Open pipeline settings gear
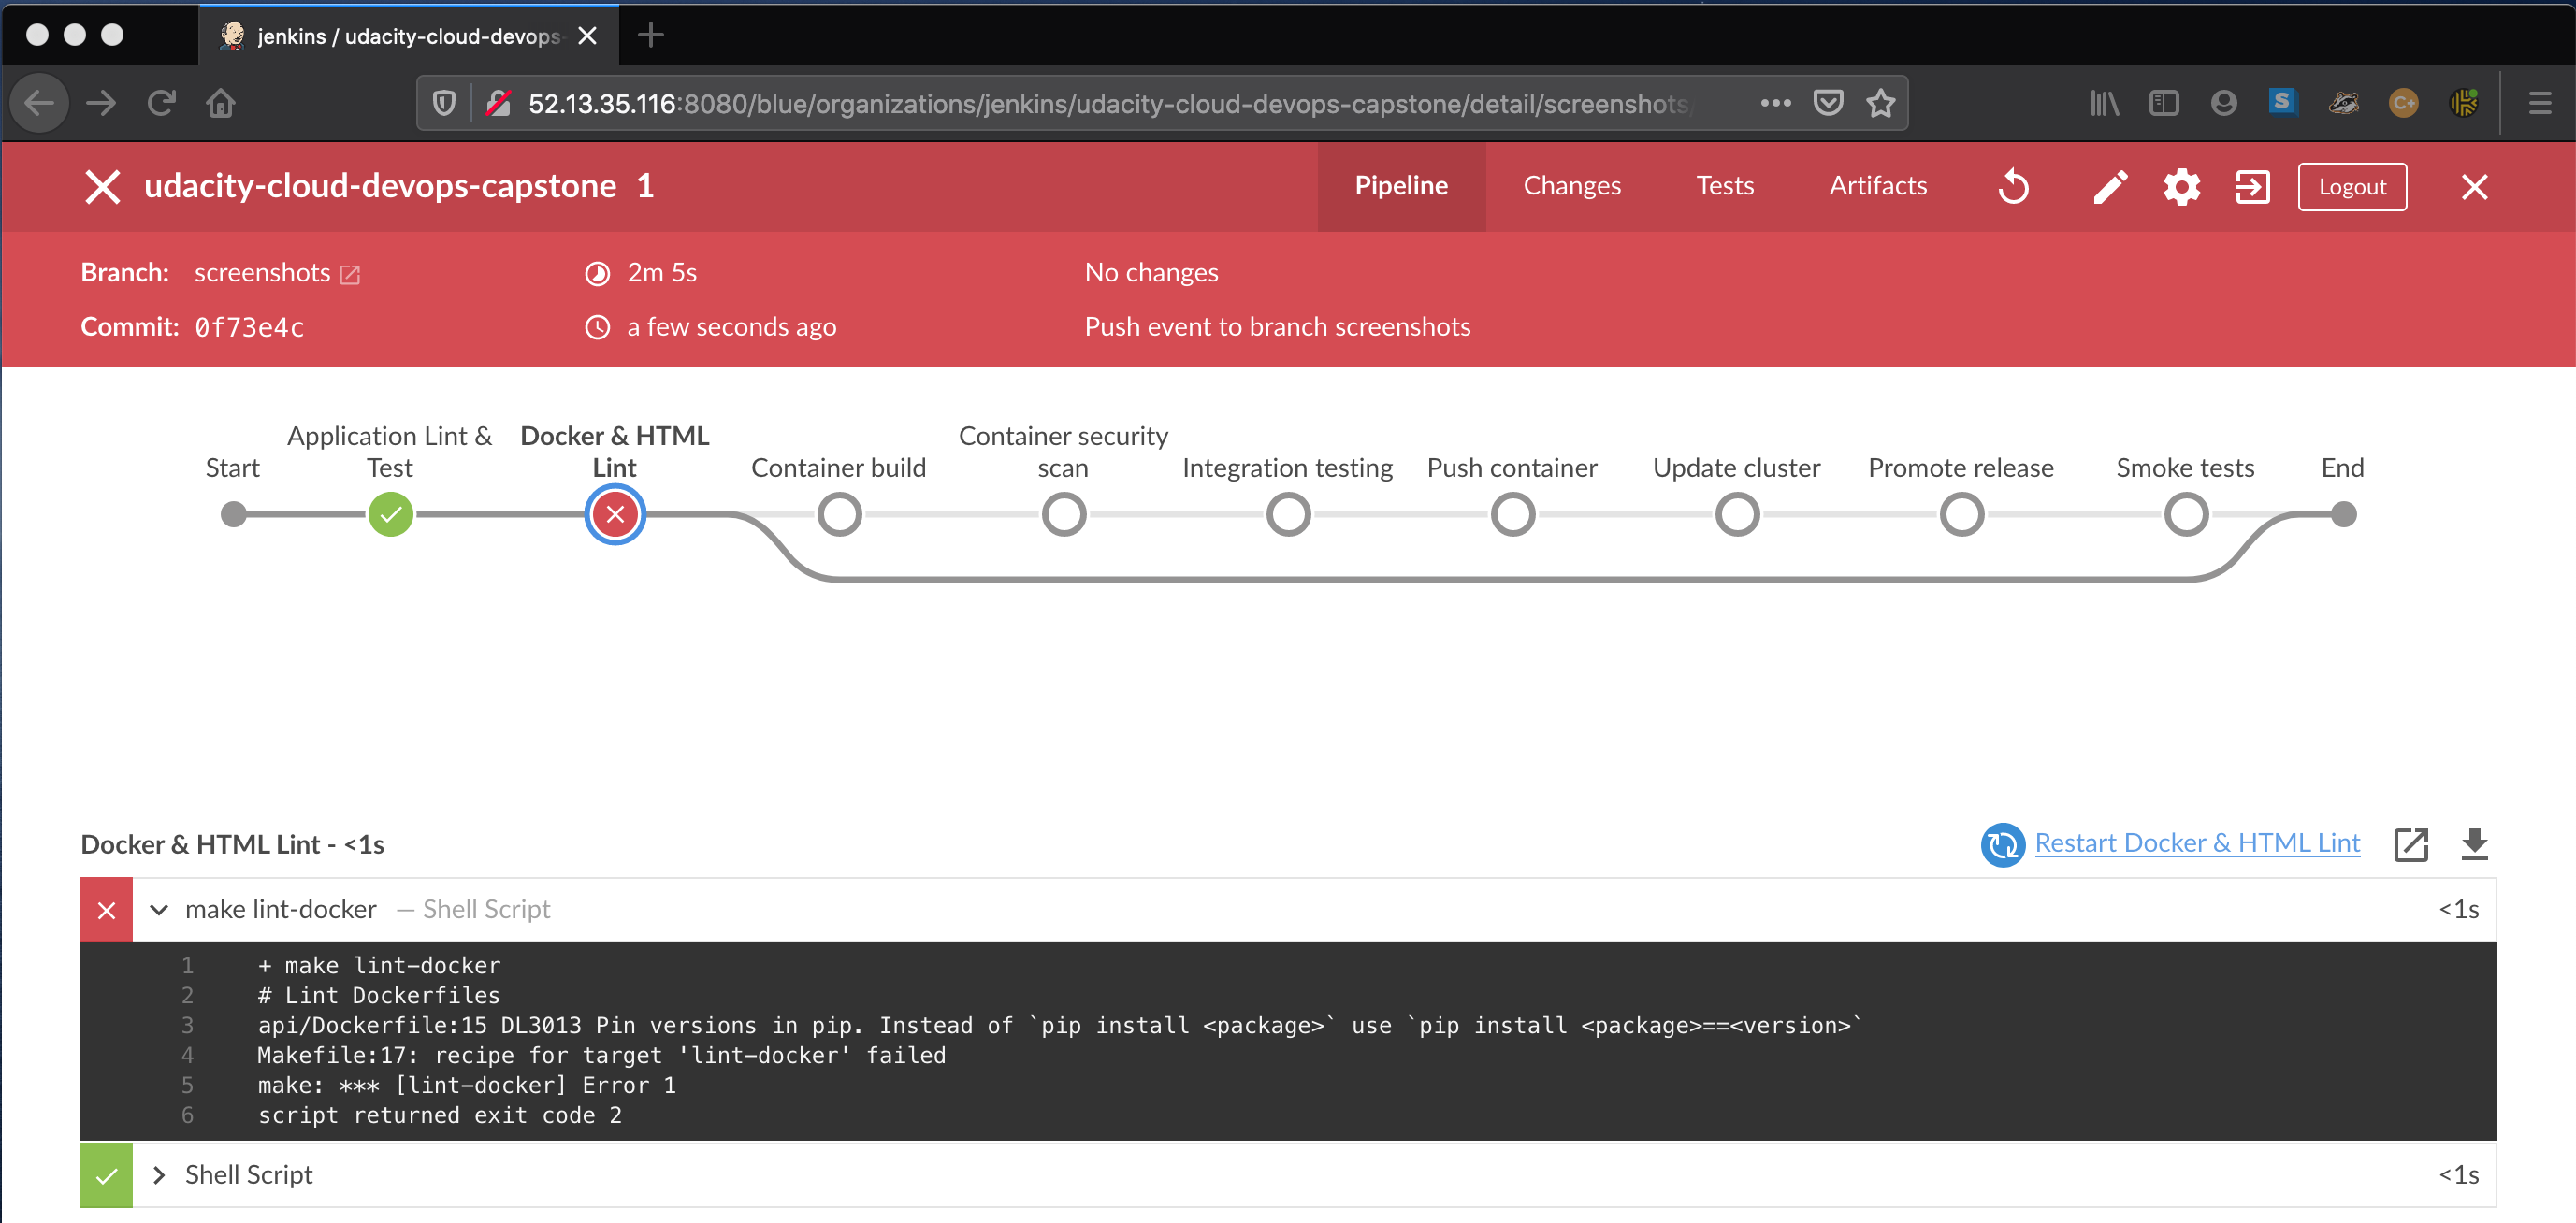2576x1223 pixels. (2182, 187)
